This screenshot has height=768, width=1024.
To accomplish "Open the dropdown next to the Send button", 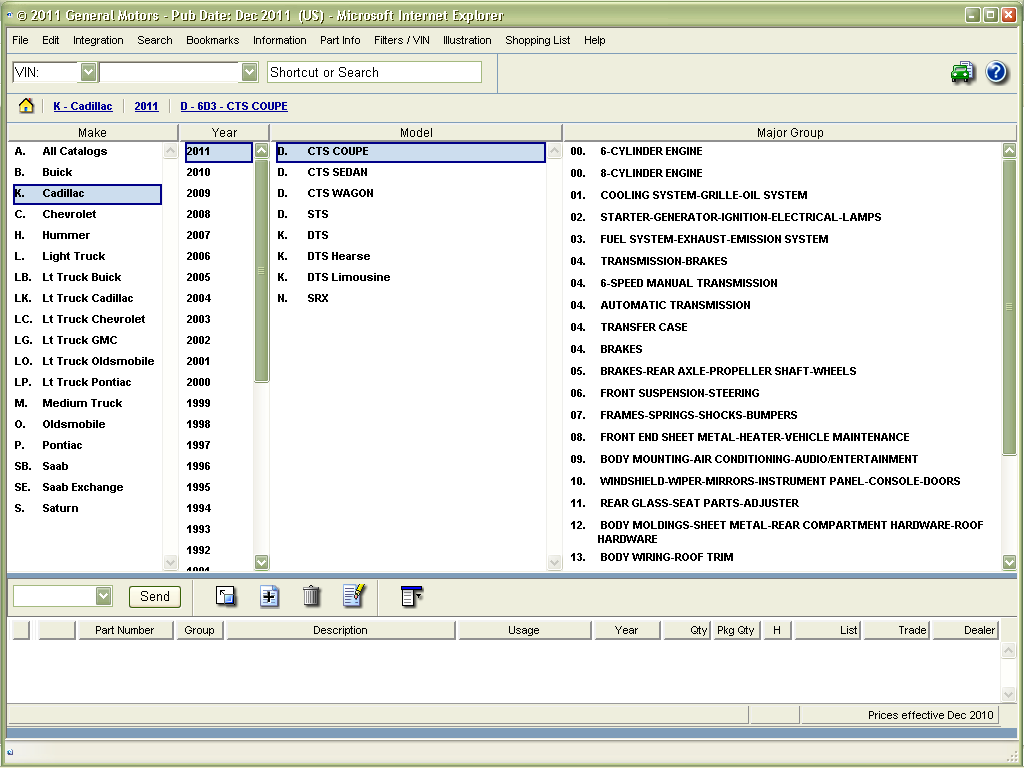I will (x=103, y=596).
